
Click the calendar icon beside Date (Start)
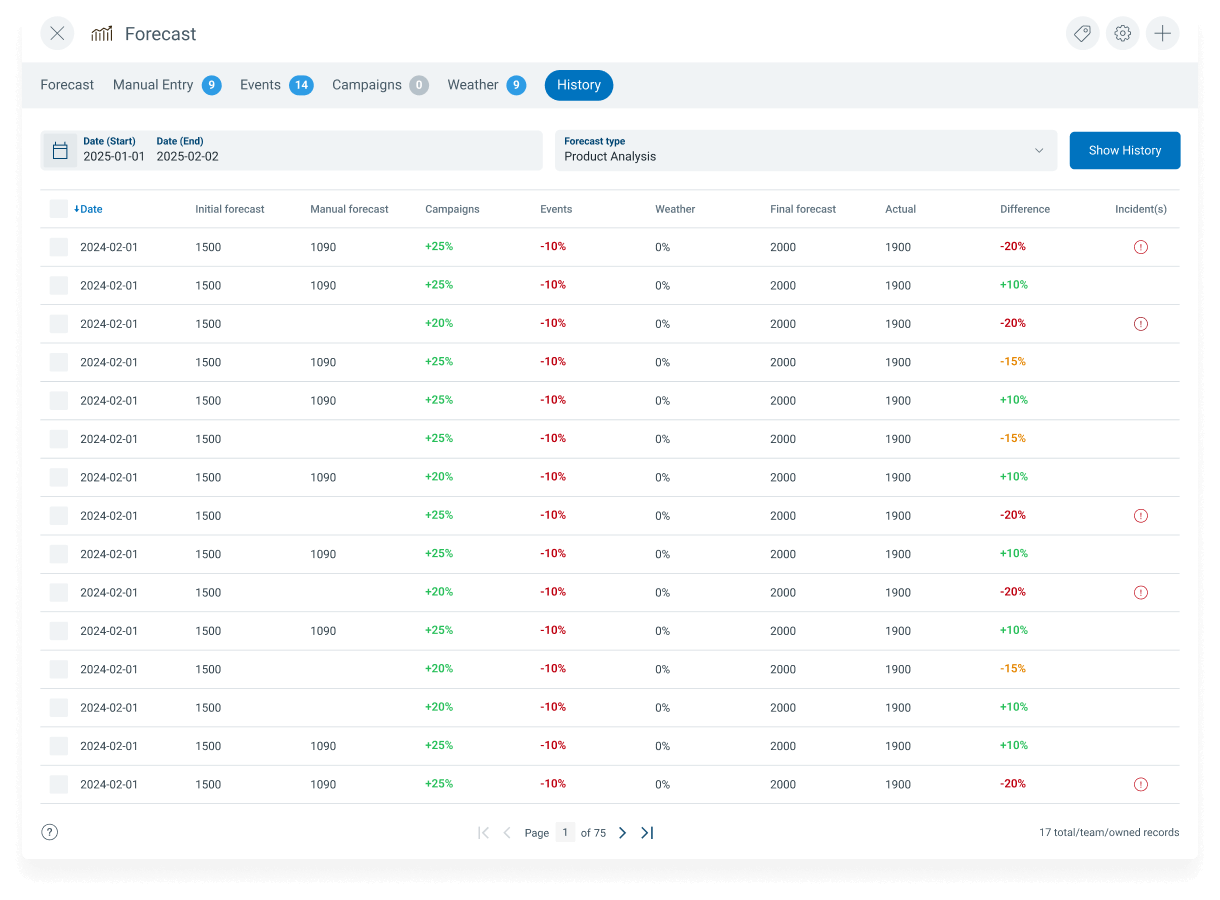pos(60,150)
